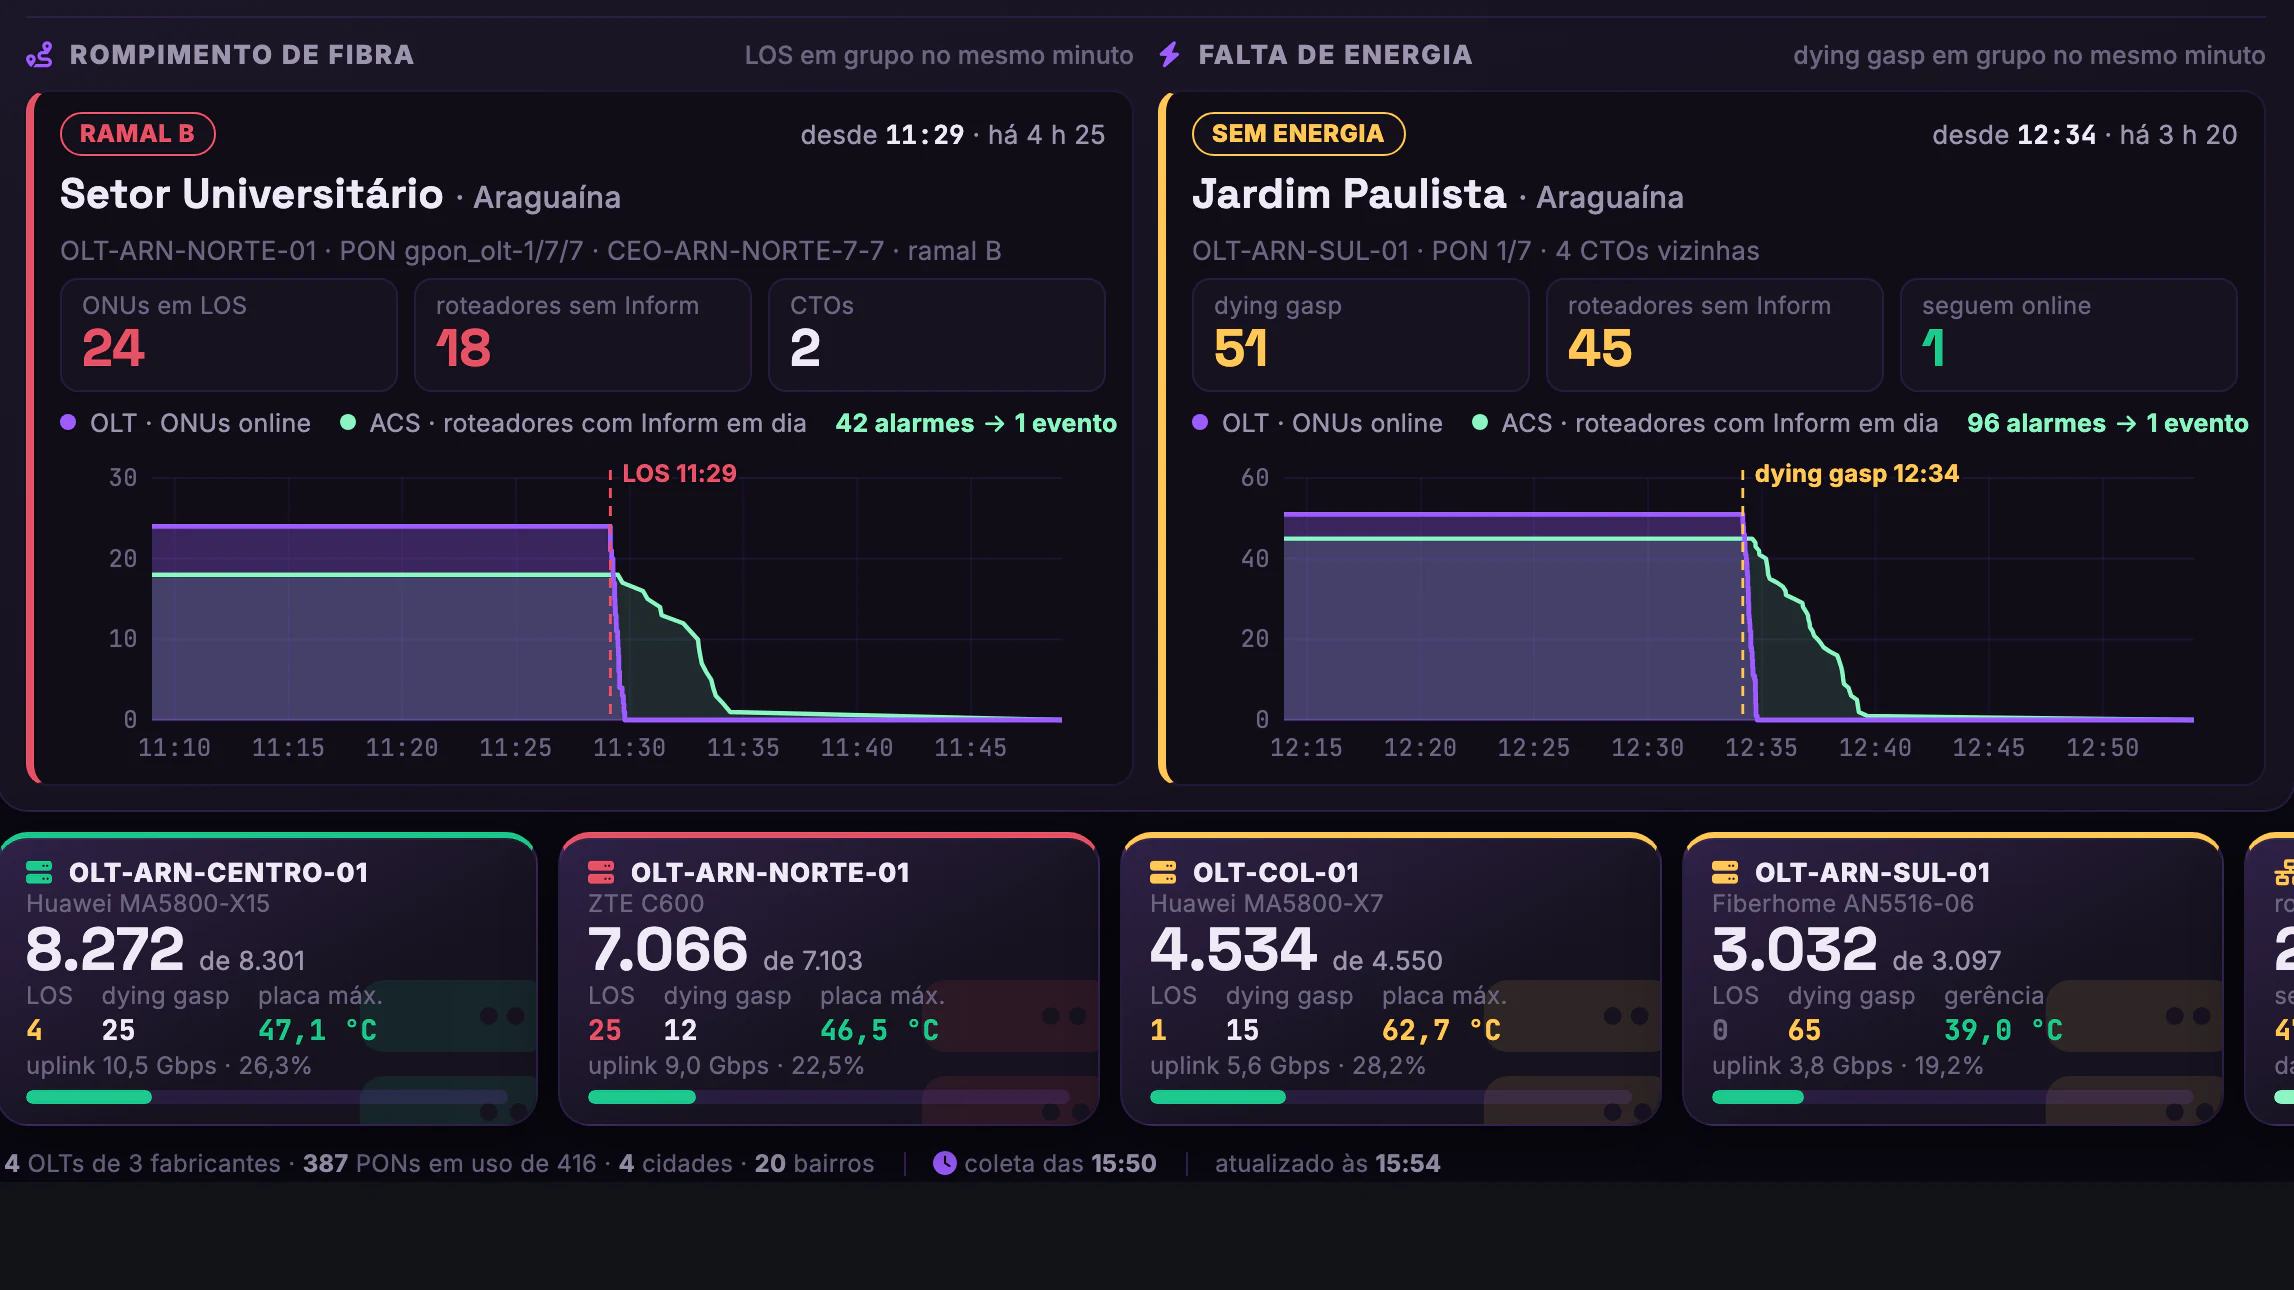Select the ONUs em LOS 24 stat tile
The height and width of the screenshot is (1290, 2294).
point(229,335)
